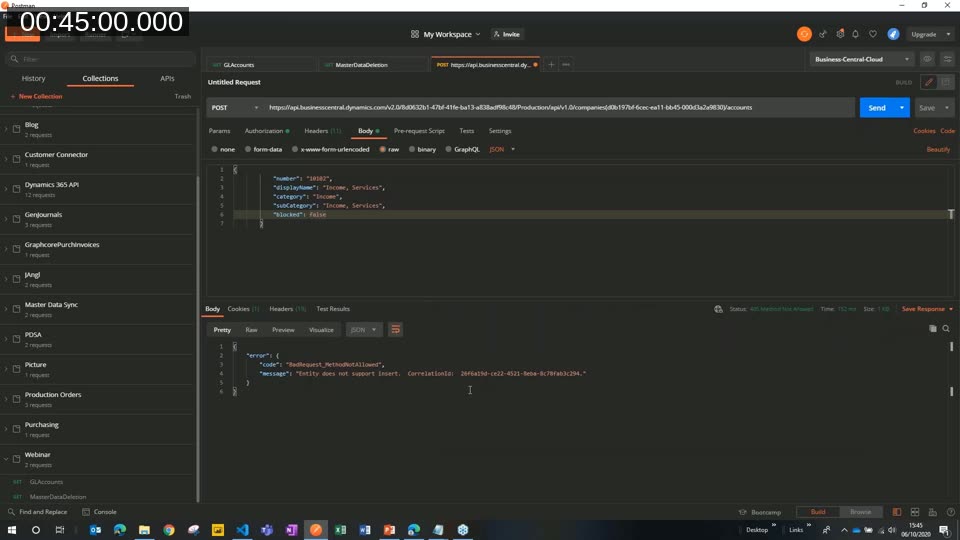Image resolution: width=960 pixels, height=540 pixels.
Task: Click the blue rocket avatar icon
Action: [893, 34]
